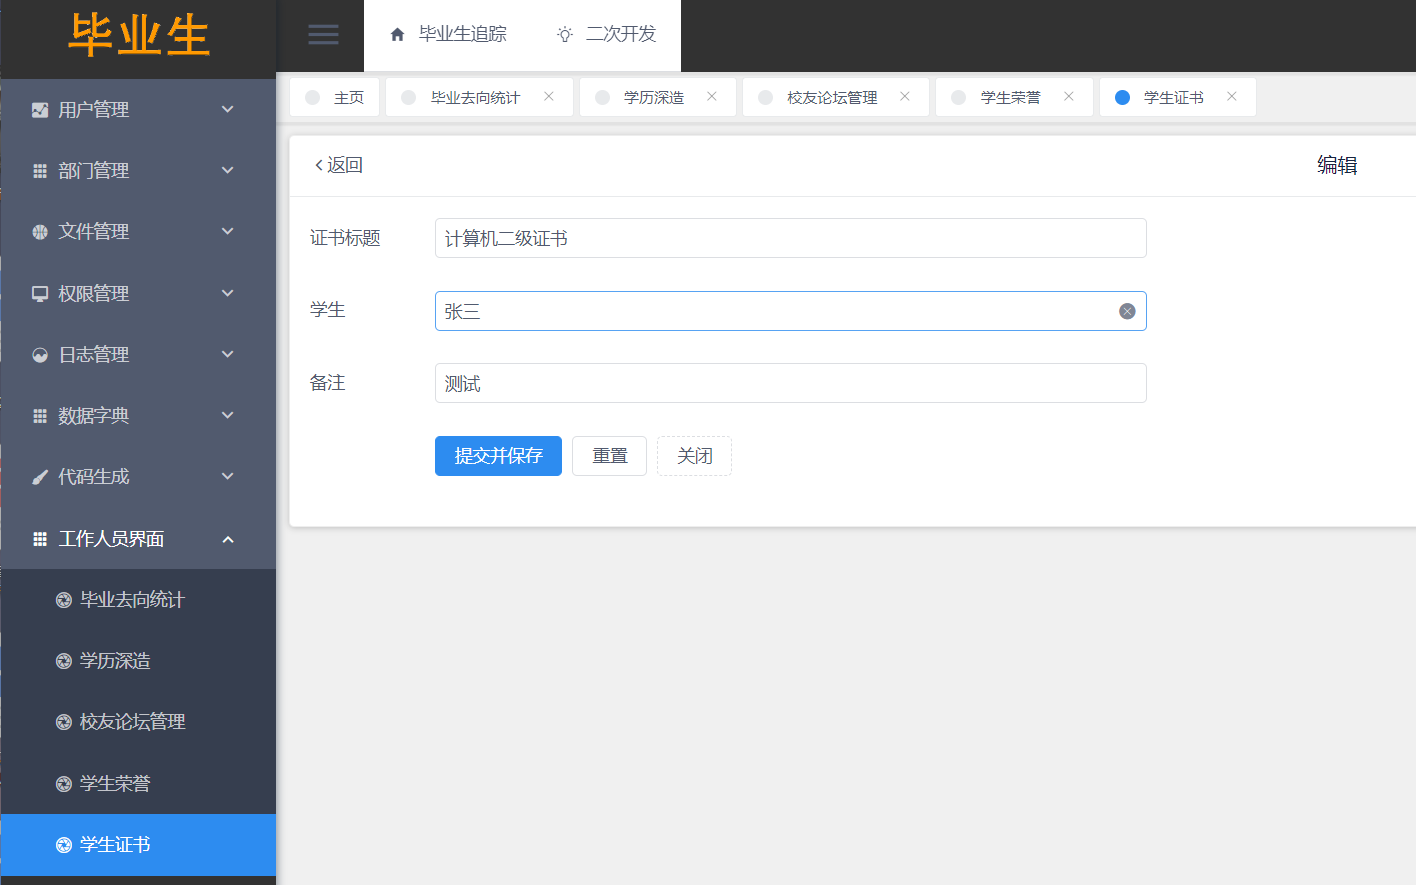Close the 学生荣誉 tab
The image size is (1416, 885).
pos(1069,97)
